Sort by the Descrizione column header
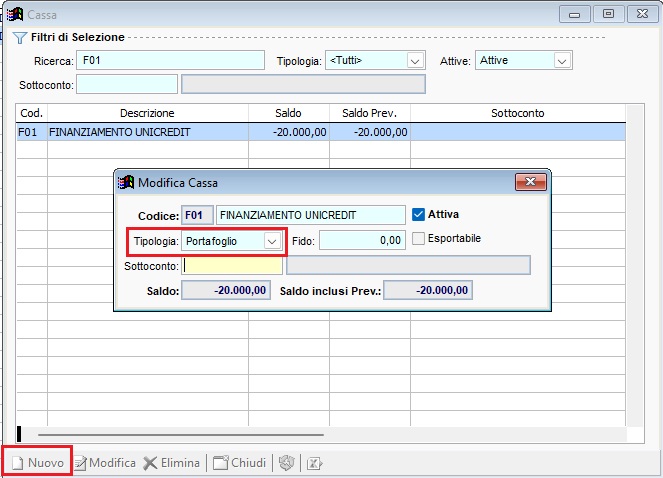The height and width of the screenshot is (478, 663). coord(147,113)
